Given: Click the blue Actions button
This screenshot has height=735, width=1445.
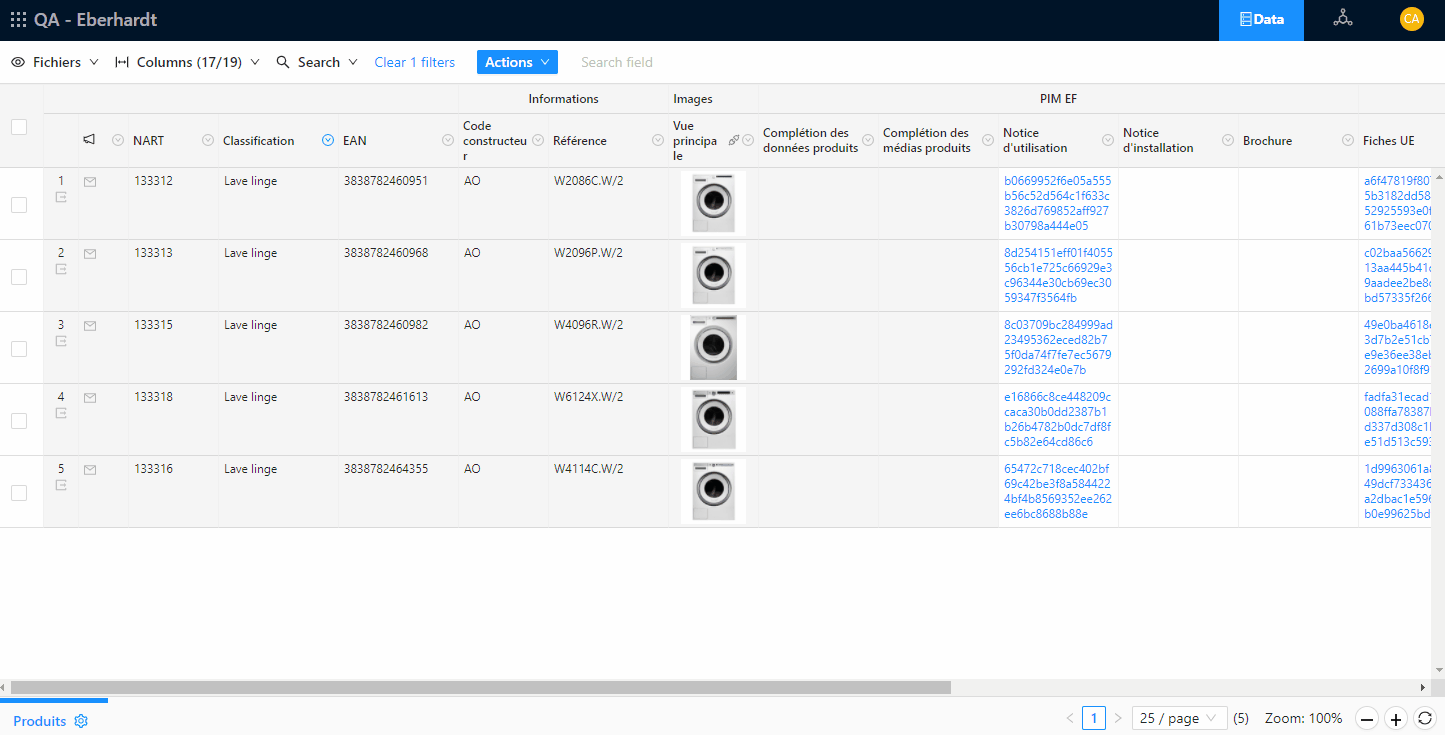Looking at the screenshot, I should [x=517, y=62].
